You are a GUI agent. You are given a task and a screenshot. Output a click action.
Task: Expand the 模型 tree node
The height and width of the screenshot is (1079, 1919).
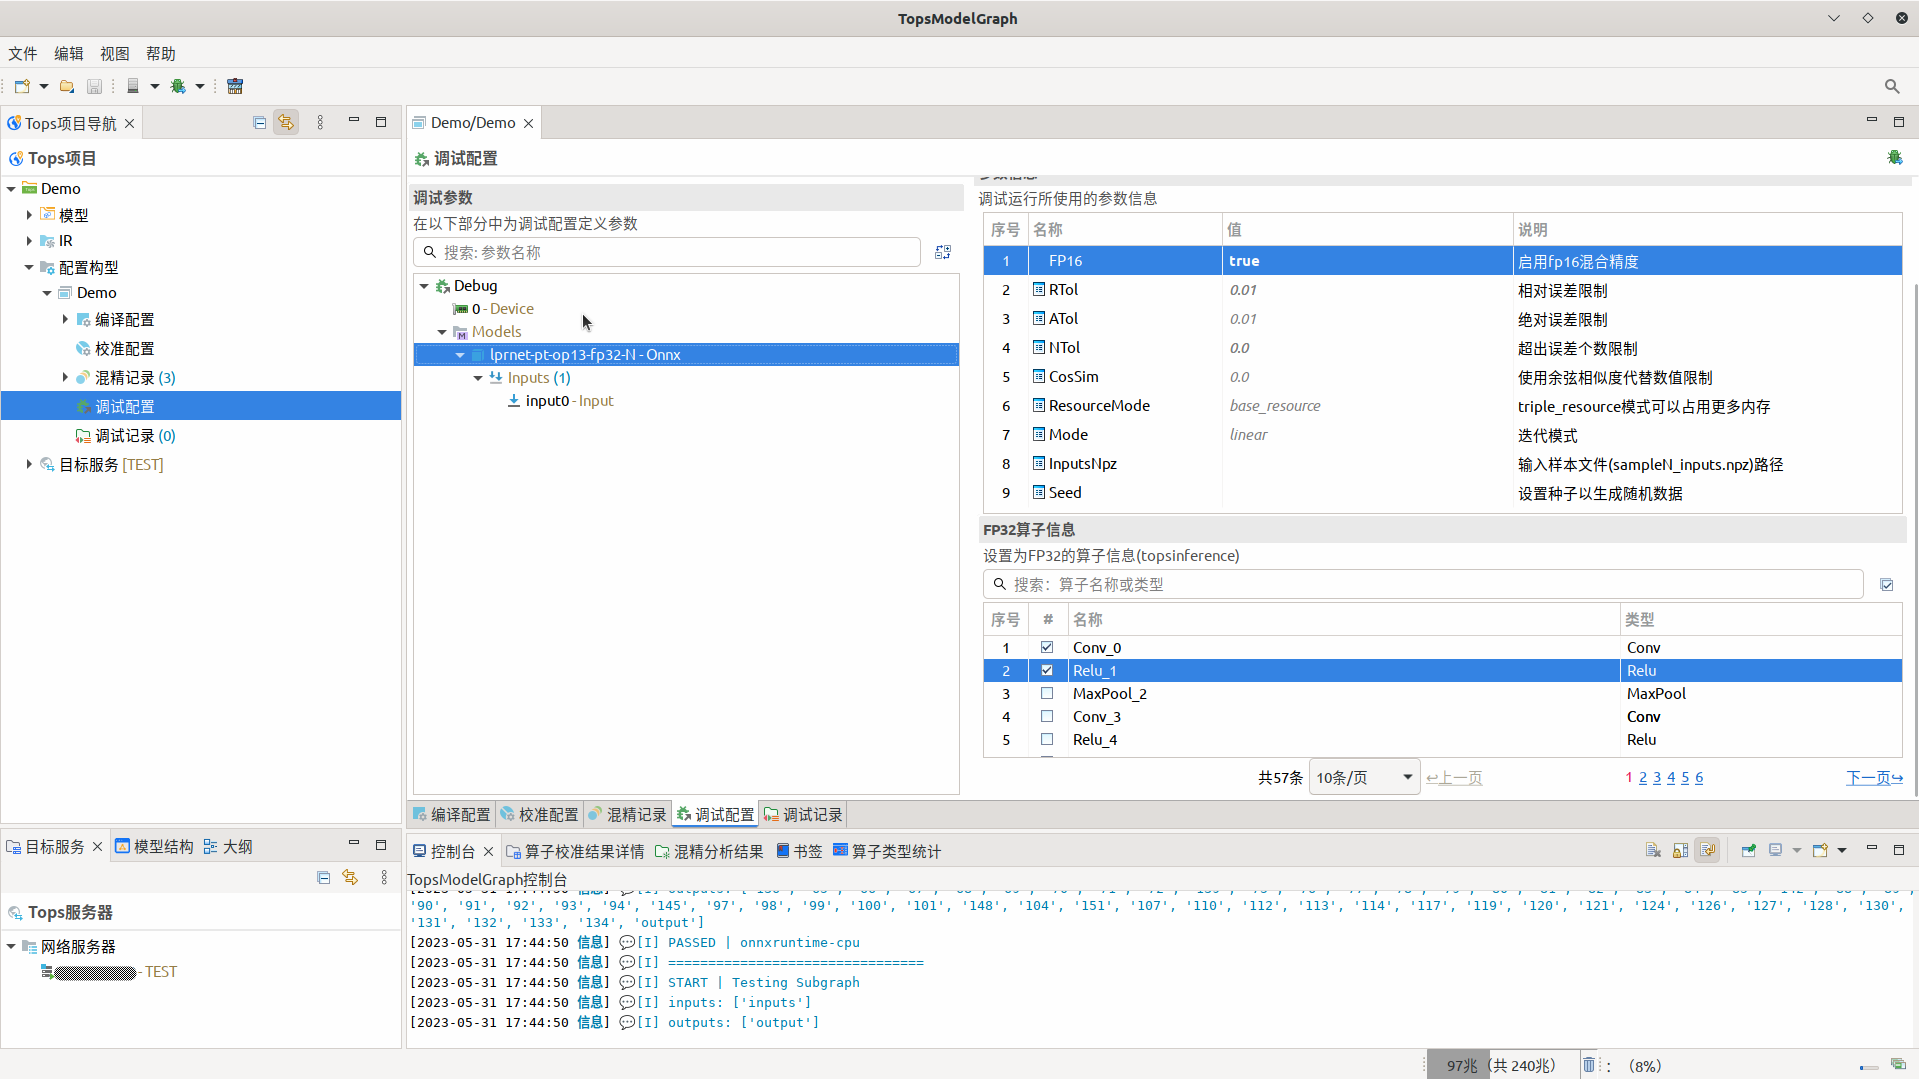(x=29, y=214)
